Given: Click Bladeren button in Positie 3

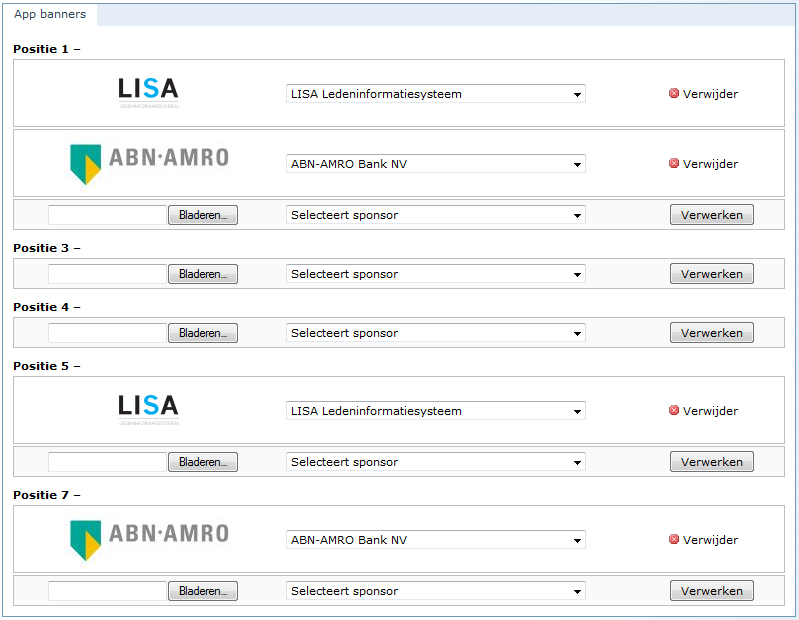Looking at the screenshot, I should coord(203,274).
